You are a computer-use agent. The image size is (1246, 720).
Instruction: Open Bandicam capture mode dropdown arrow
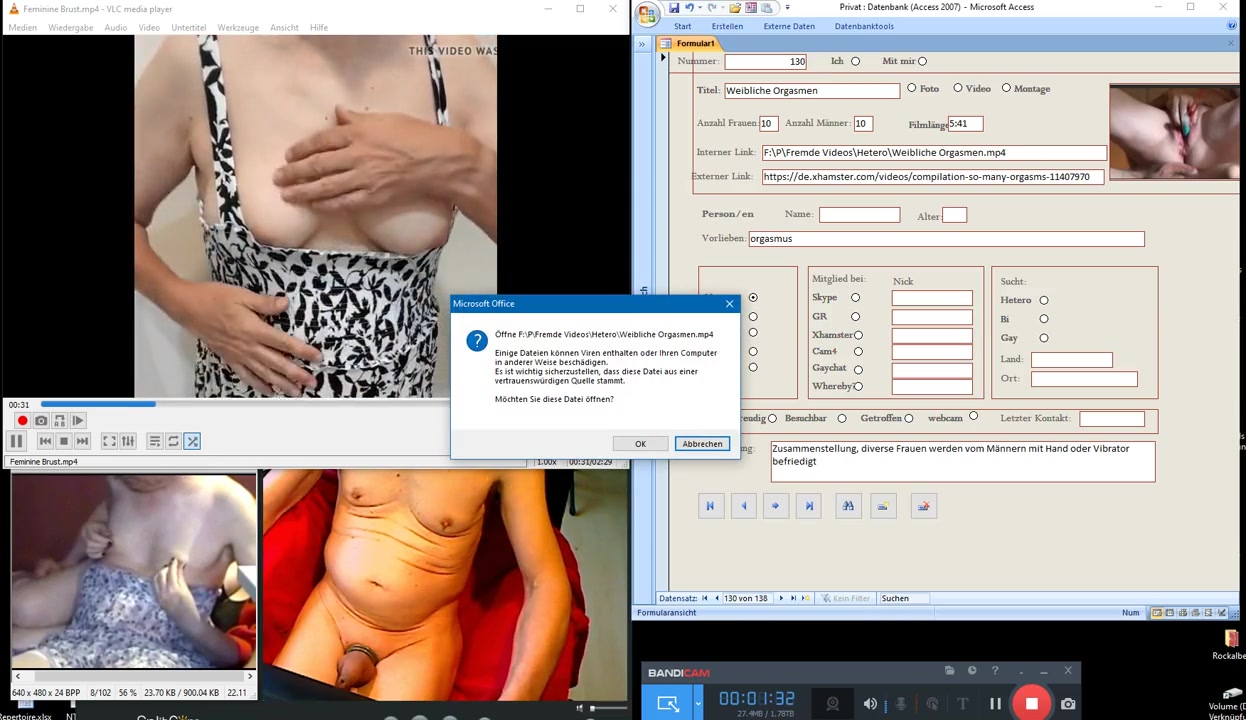(x=697, y=704)
